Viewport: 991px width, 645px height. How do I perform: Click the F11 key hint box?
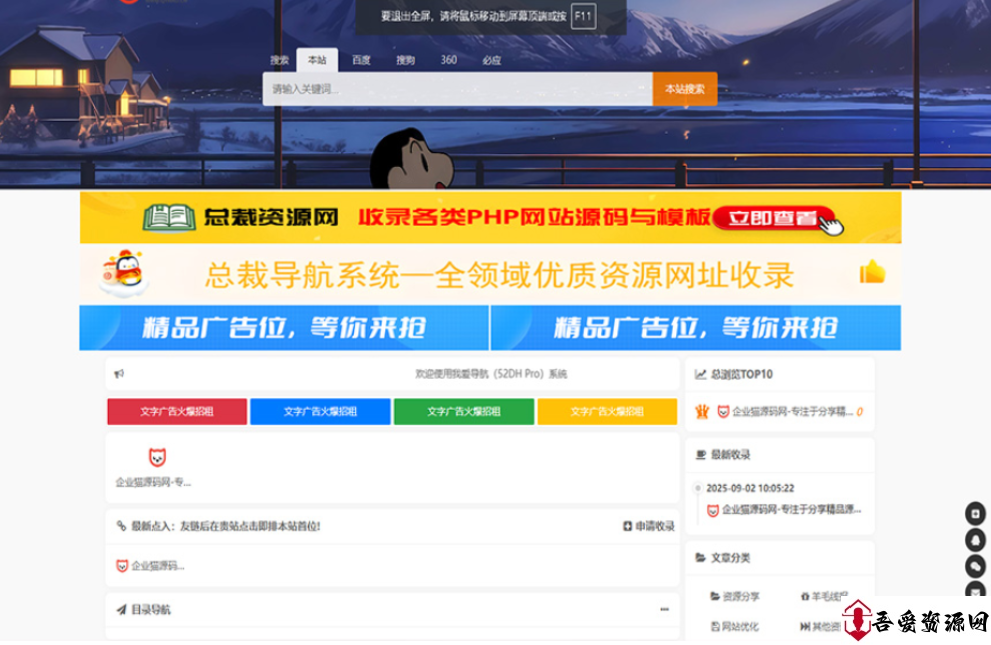[x=583, y=16]
